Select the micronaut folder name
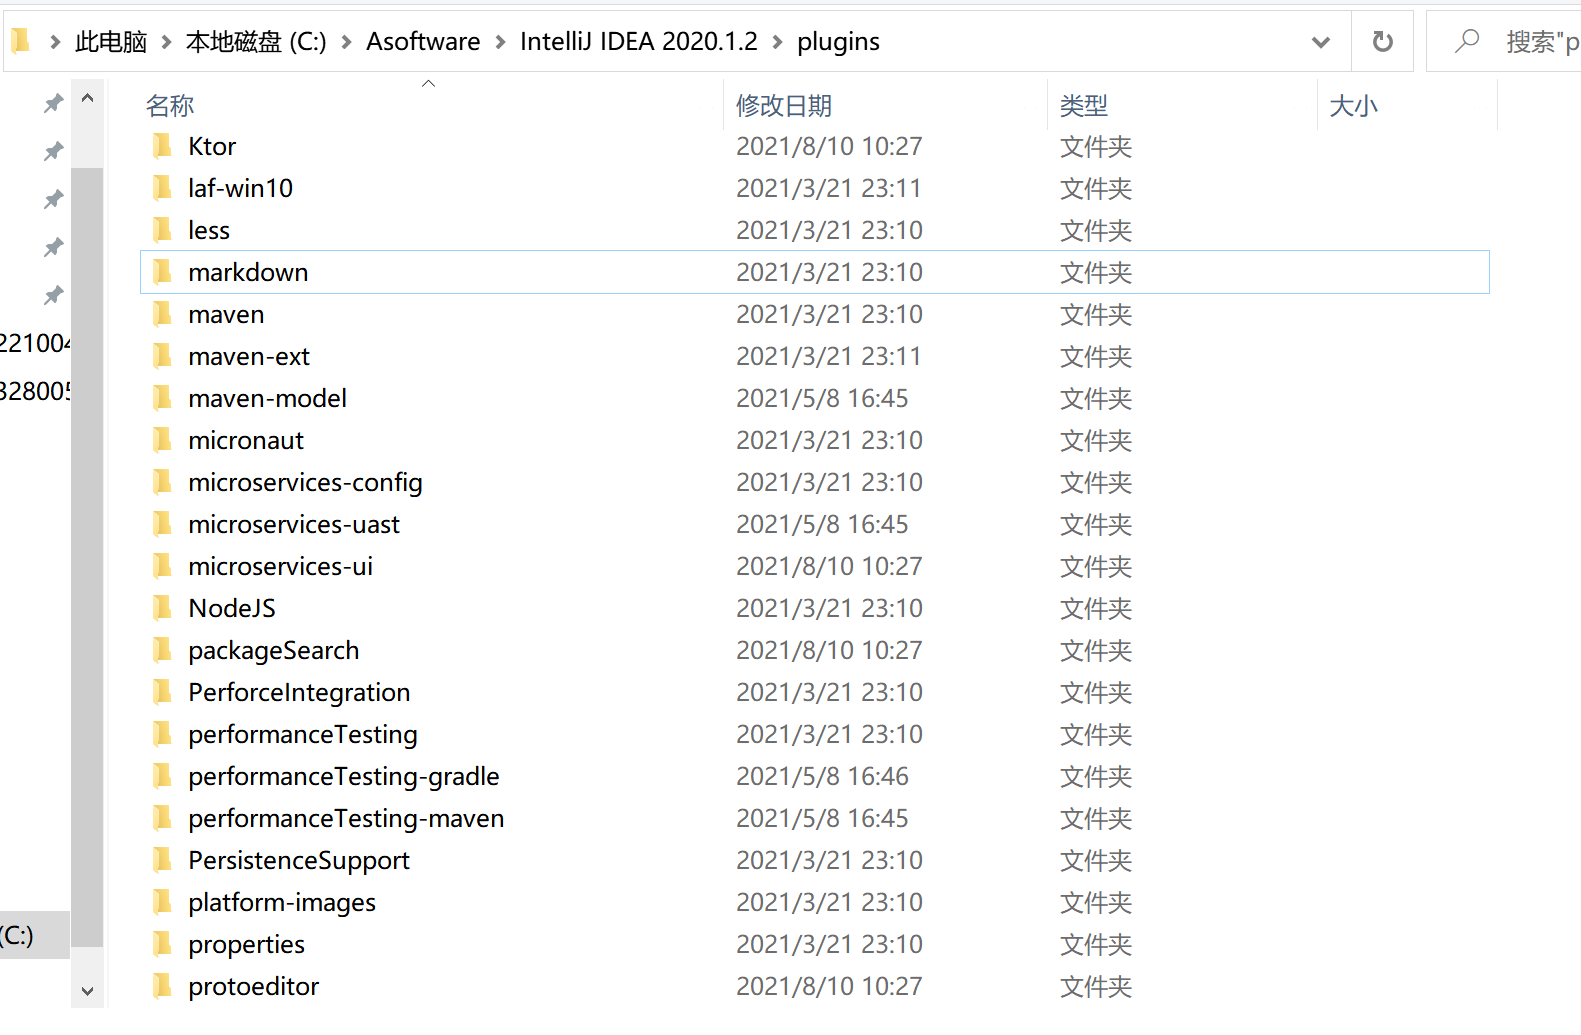This screenshot has height=1035, width=1581. [x=246, y=440]
